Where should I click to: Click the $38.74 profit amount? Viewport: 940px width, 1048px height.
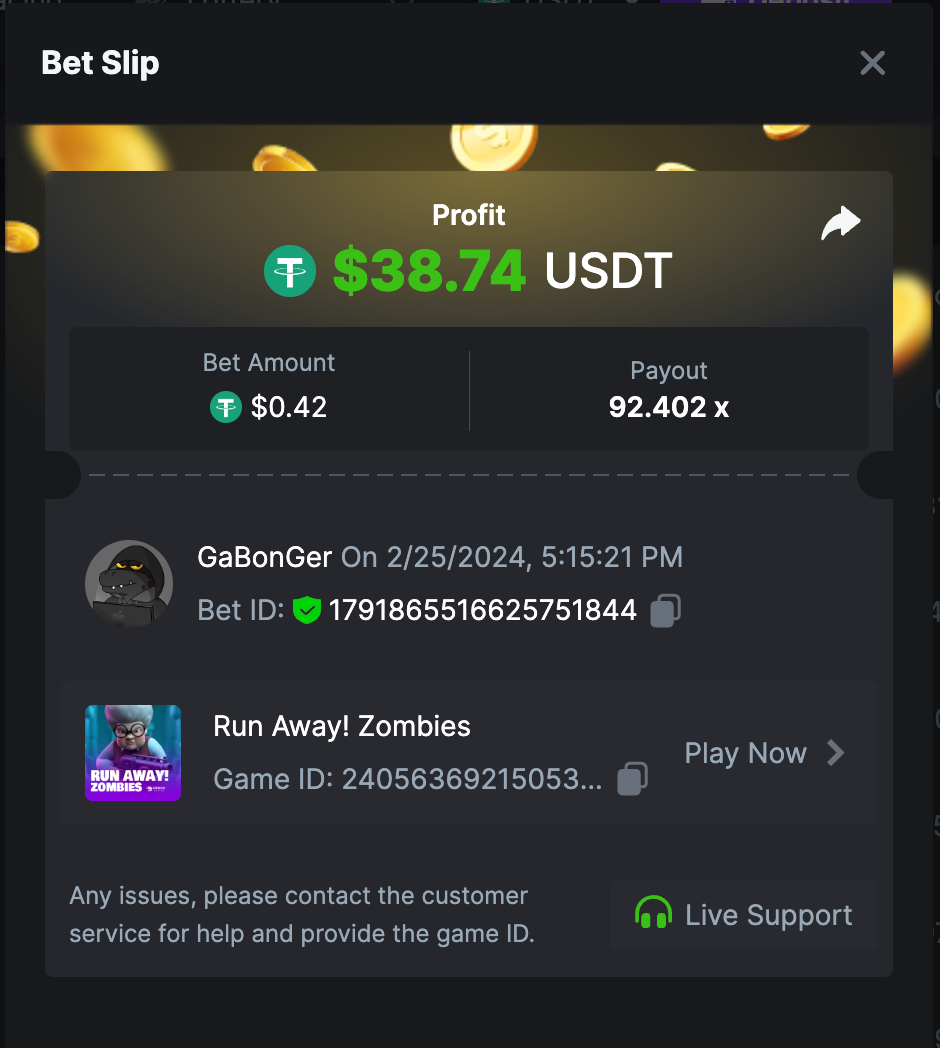[x=429, y=271]
